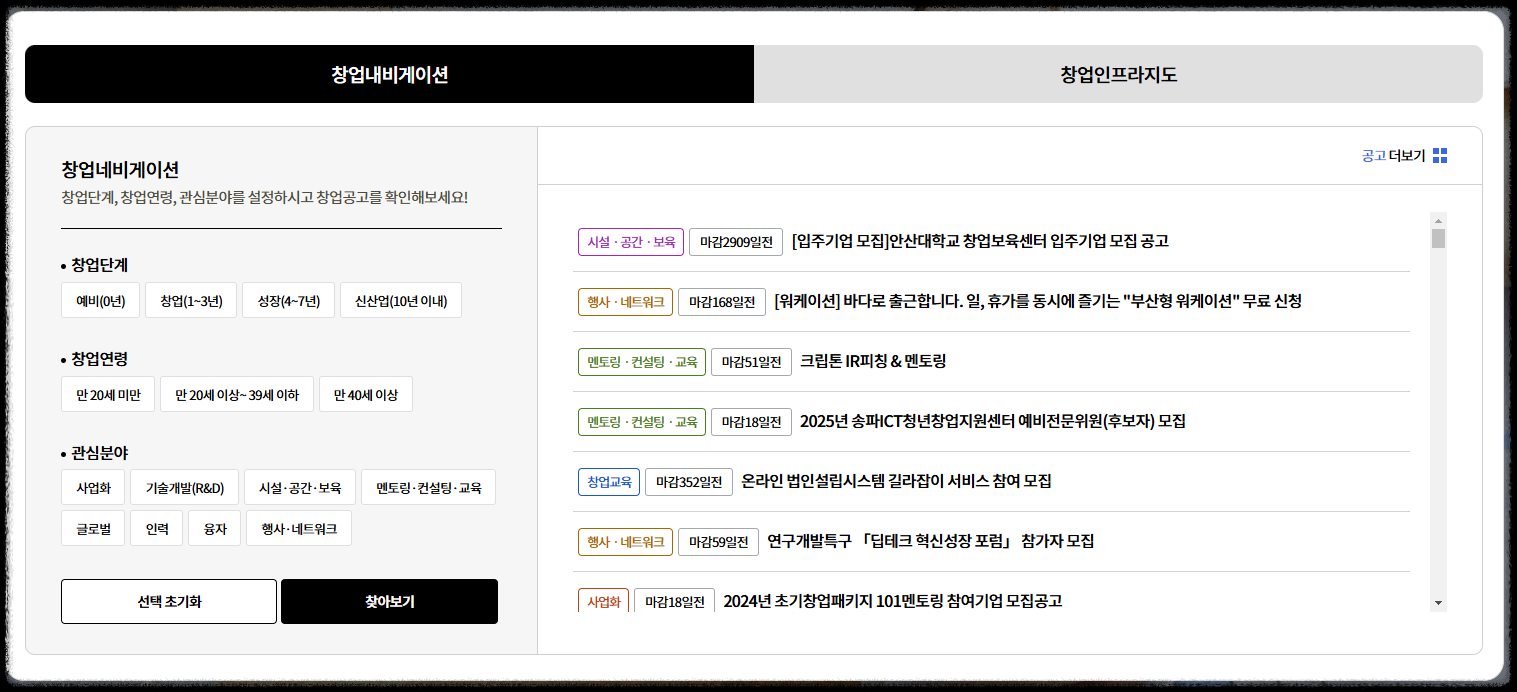The image size is (1517, 692).
Task: Select the 창업내비게이션 tab
Action: [389, 74]
